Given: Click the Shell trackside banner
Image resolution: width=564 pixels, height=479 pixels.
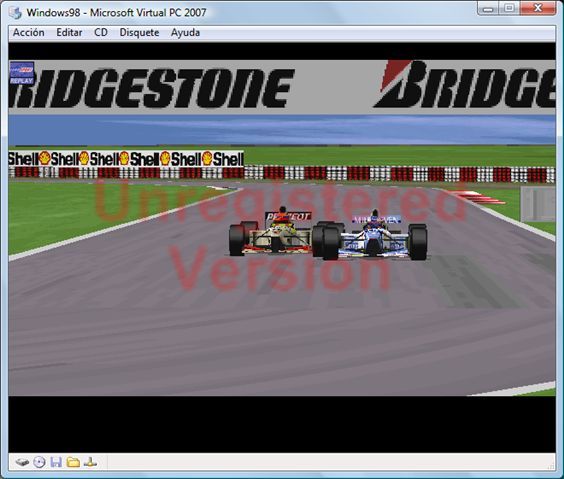Looking at the screenshot, I should [126, 159].
